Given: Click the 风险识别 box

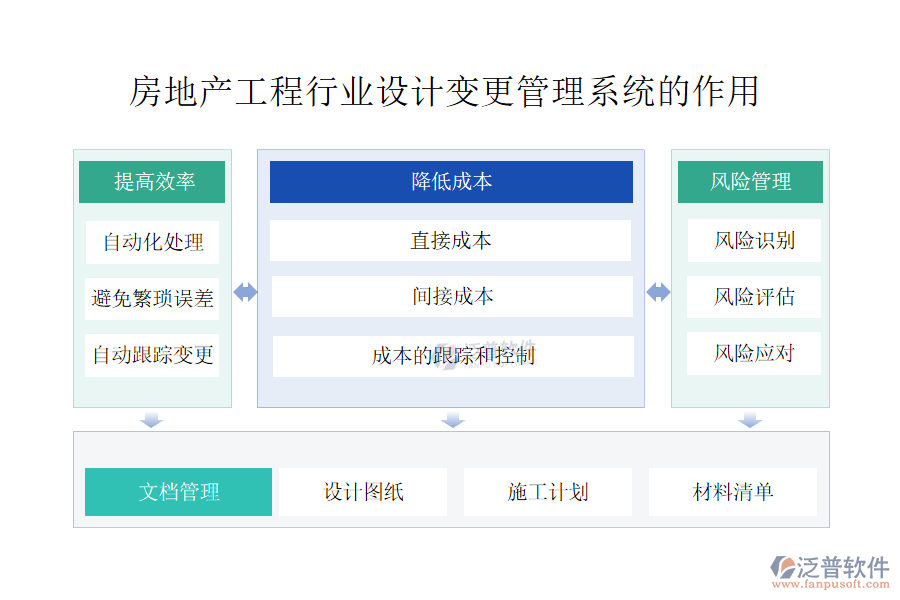Looking at the screenshot, I should [x=754, y=241].
